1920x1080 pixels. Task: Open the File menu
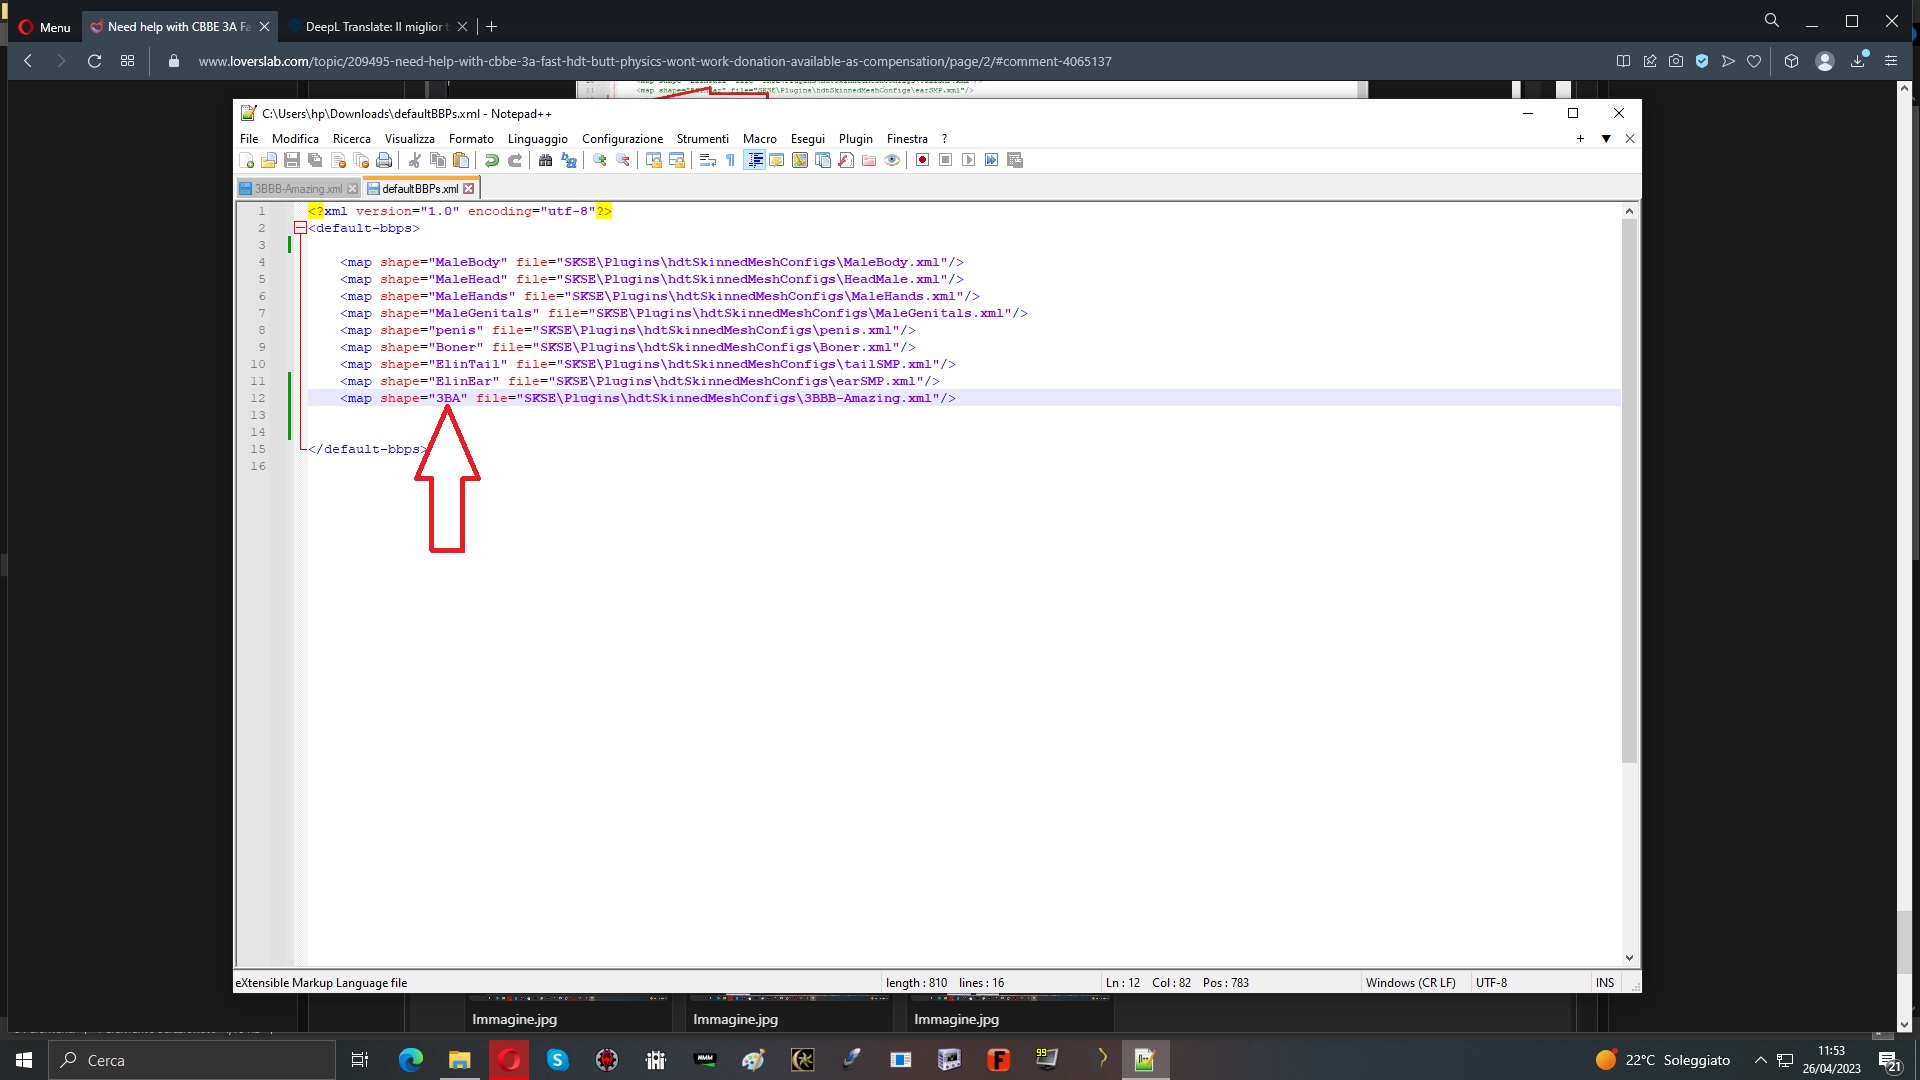click(249, 139)
